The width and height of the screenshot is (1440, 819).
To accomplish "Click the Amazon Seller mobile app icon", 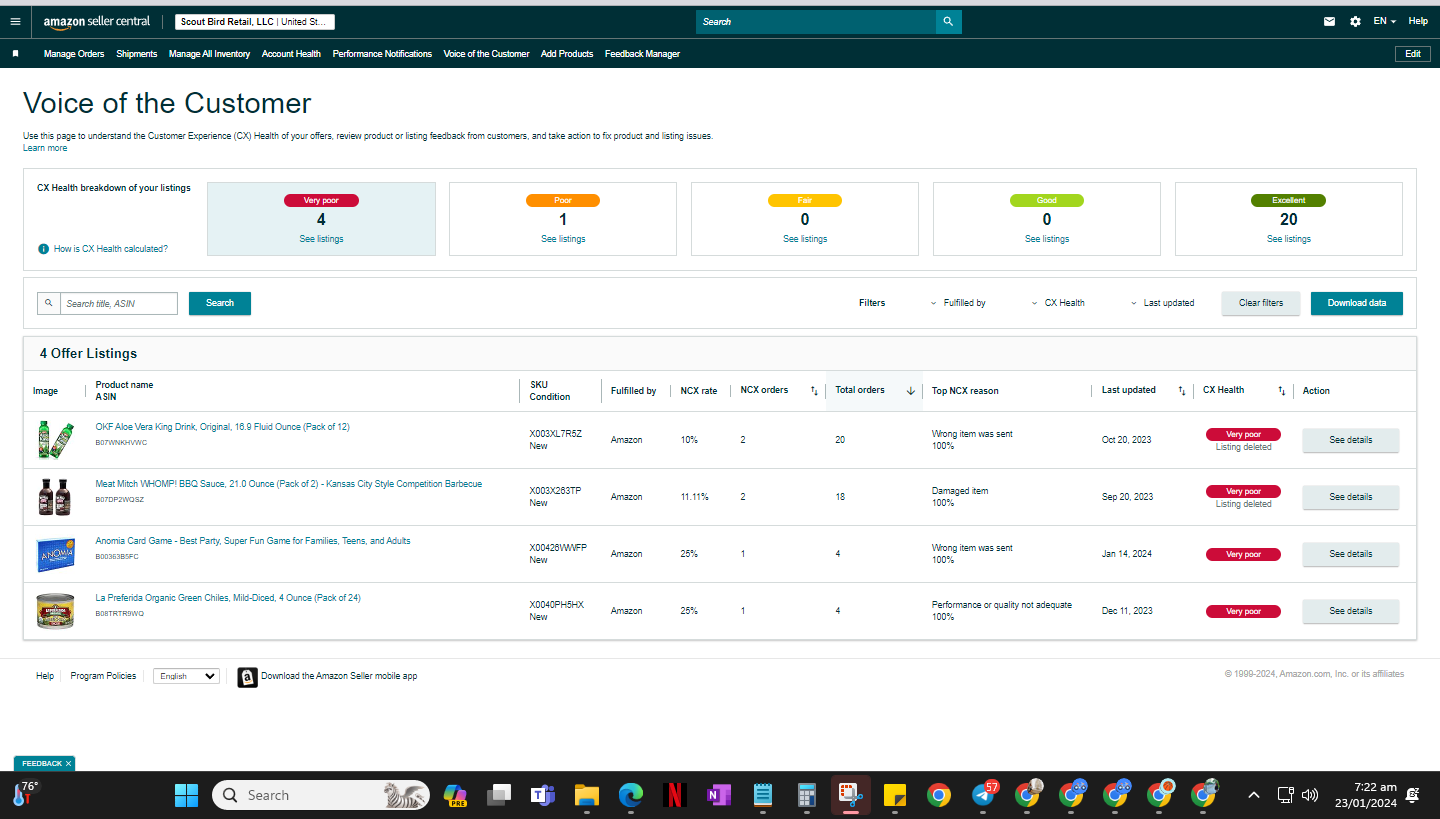I will [247, 677].
